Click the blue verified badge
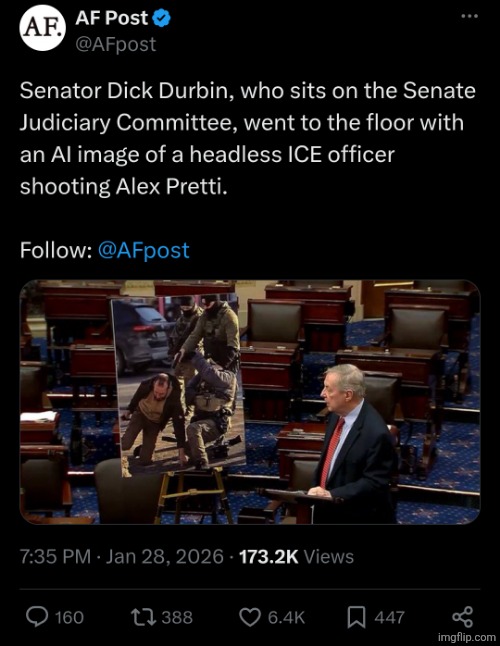This screenshot has width=500, height=646. [x=161, y=18]
